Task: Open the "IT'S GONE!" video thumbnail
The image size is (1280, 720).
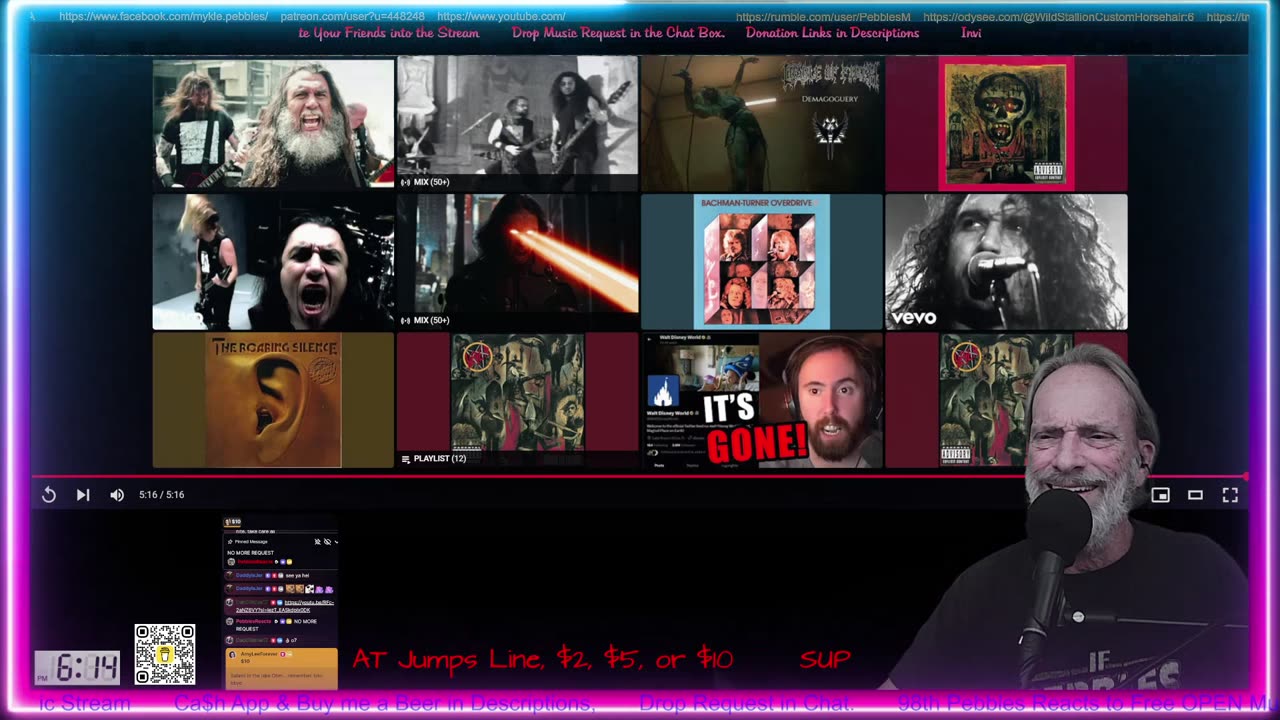Action: [x=762, y=400]
